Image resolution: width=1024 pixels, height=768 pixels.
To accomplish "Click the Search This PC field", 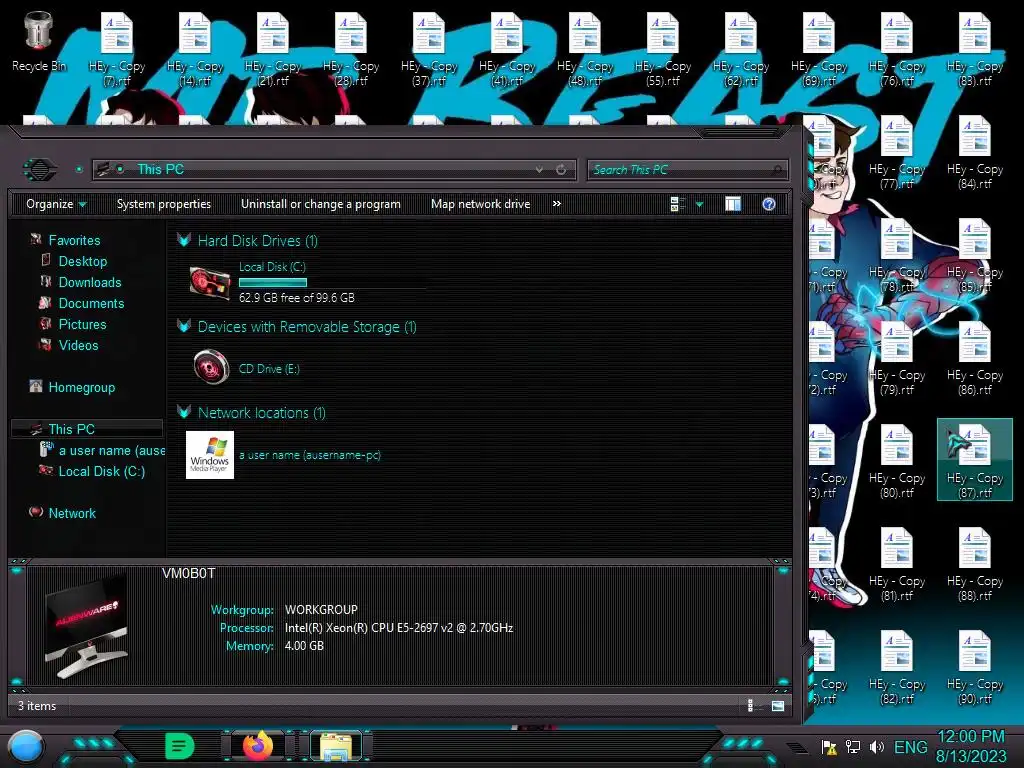I will 687,170.
